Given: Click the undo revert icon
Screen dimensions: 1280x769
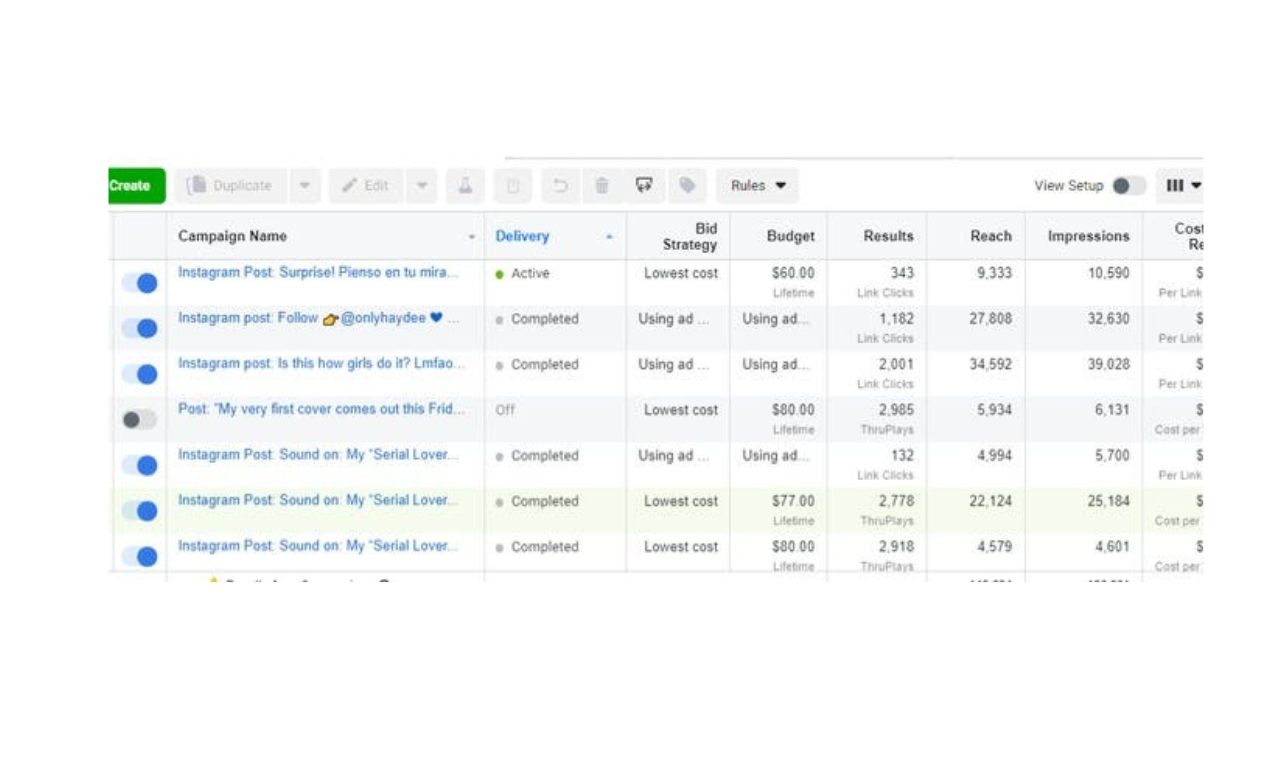Looking at the screenshot, I should pyautogui.click(x=560, y=186).
